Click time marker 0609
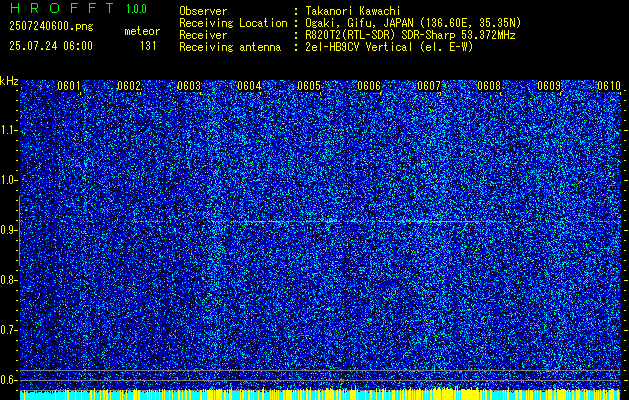 [x=549, y=86]
